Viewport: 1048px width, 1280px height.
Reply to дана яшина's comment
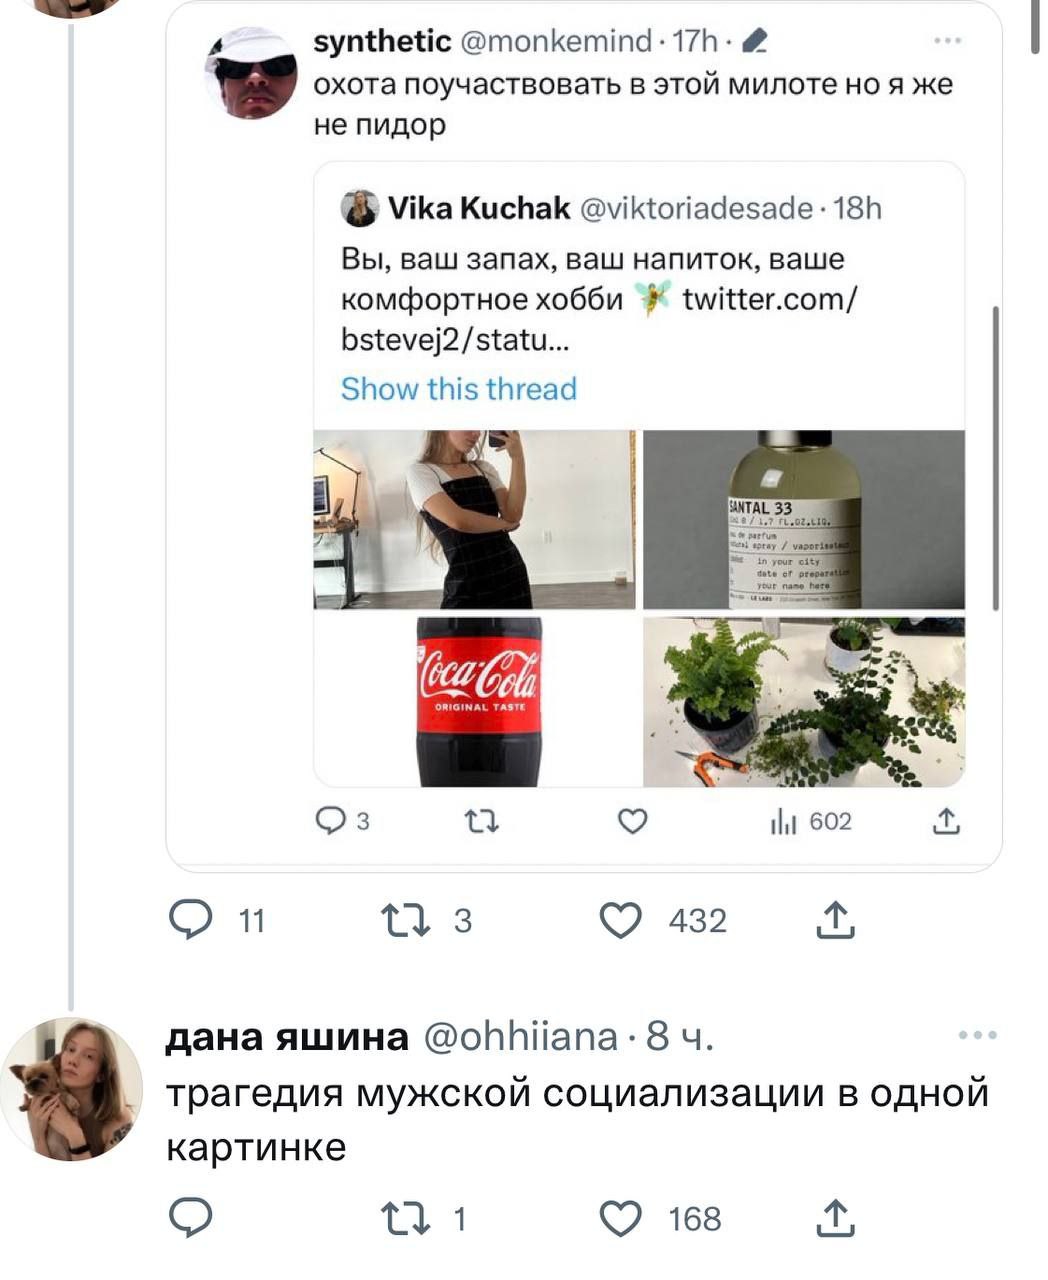190,1219
